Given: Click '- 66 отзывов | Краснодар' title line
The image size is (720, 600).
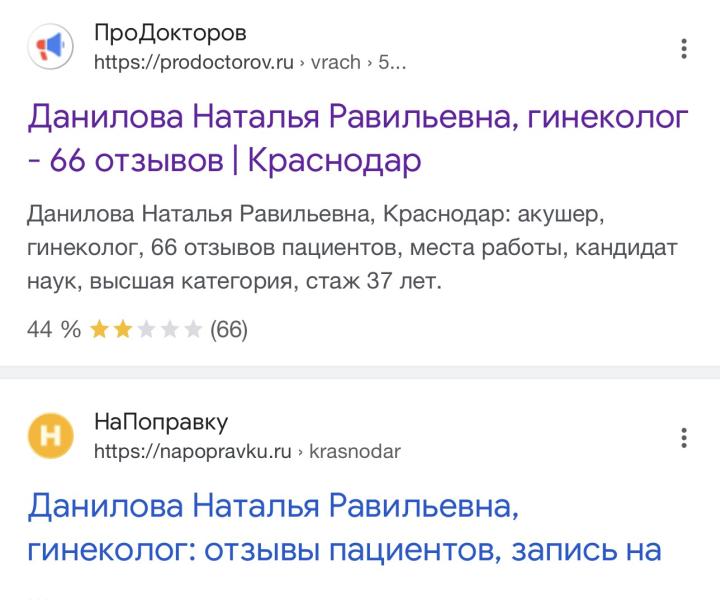Looking at the screenshot, I should click(225, 160).
